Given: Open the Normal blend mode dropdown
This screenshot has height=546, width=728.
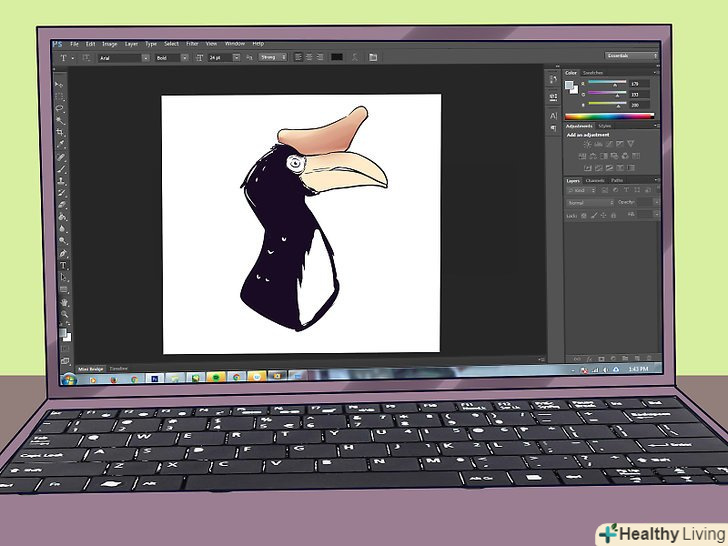Looking at the screenshot, I should 588,201.
